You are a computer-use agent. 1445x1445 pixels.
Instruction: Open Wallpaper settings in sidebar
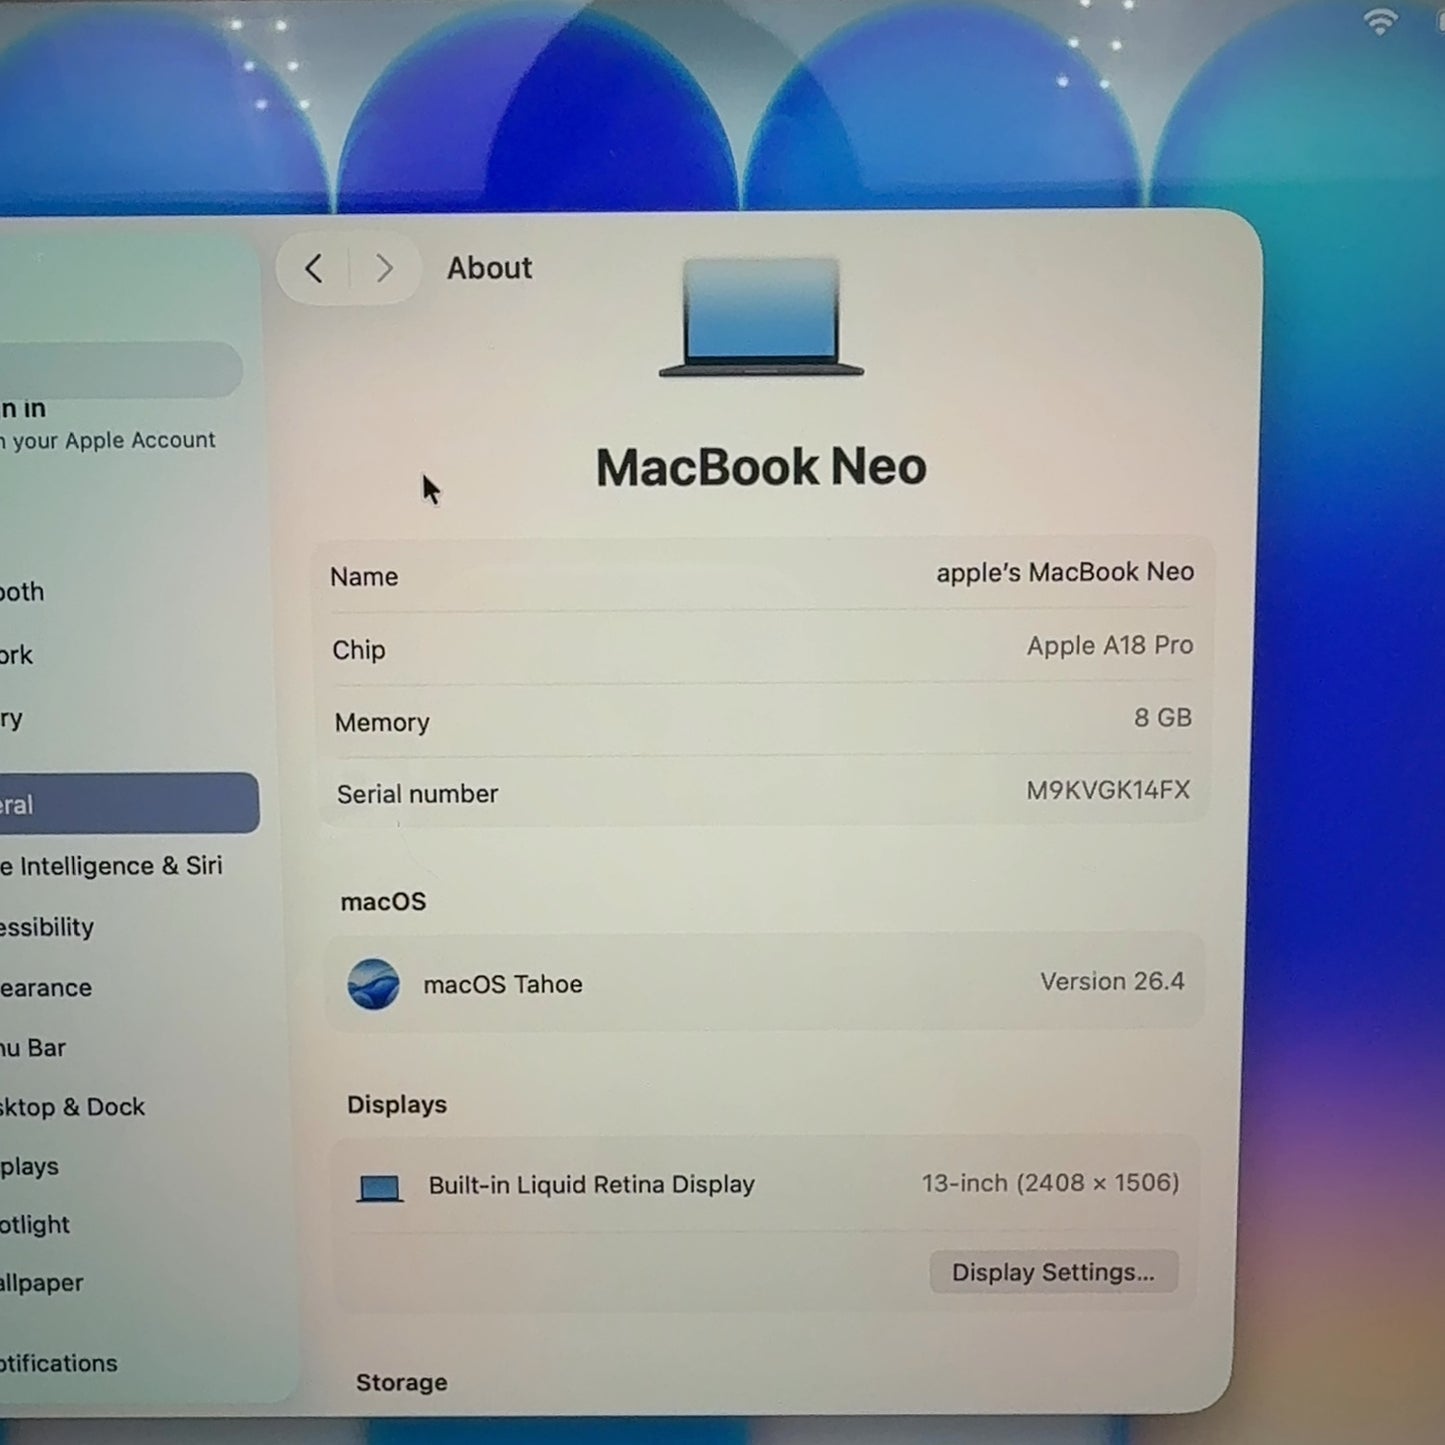pyautogui.click(x=42, y=1283)
